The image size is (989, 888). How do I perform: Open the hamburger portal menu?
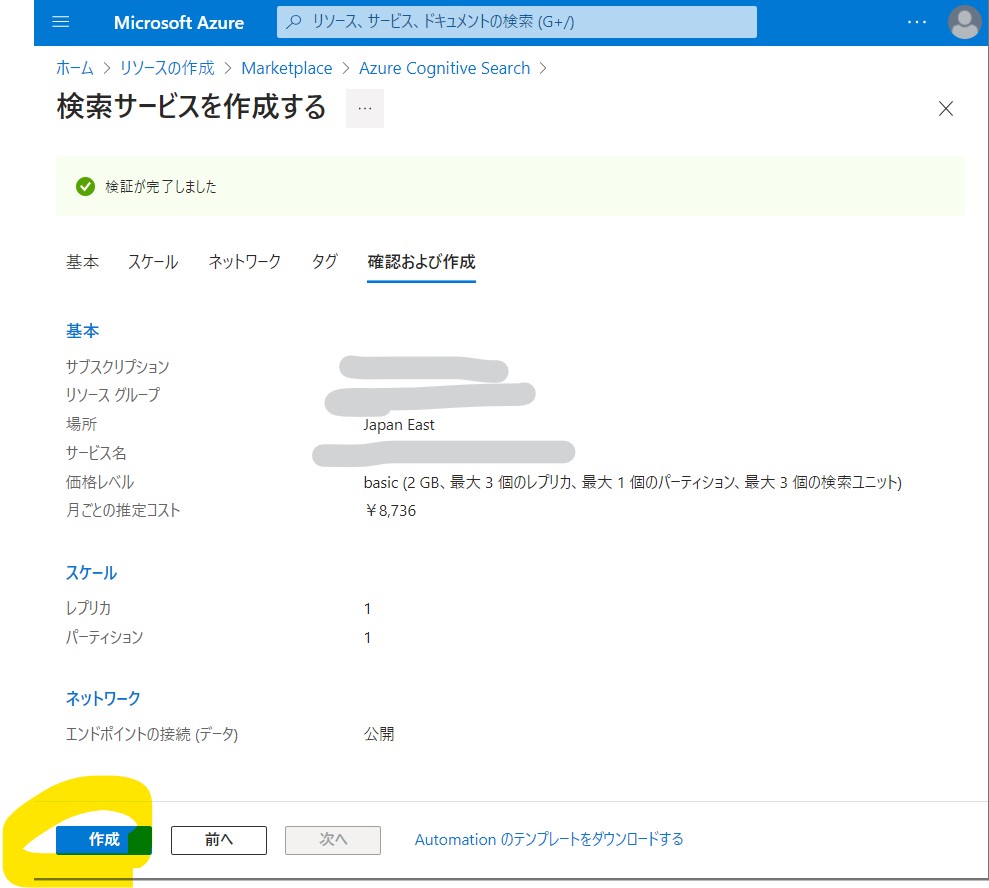tap(61, 22)
